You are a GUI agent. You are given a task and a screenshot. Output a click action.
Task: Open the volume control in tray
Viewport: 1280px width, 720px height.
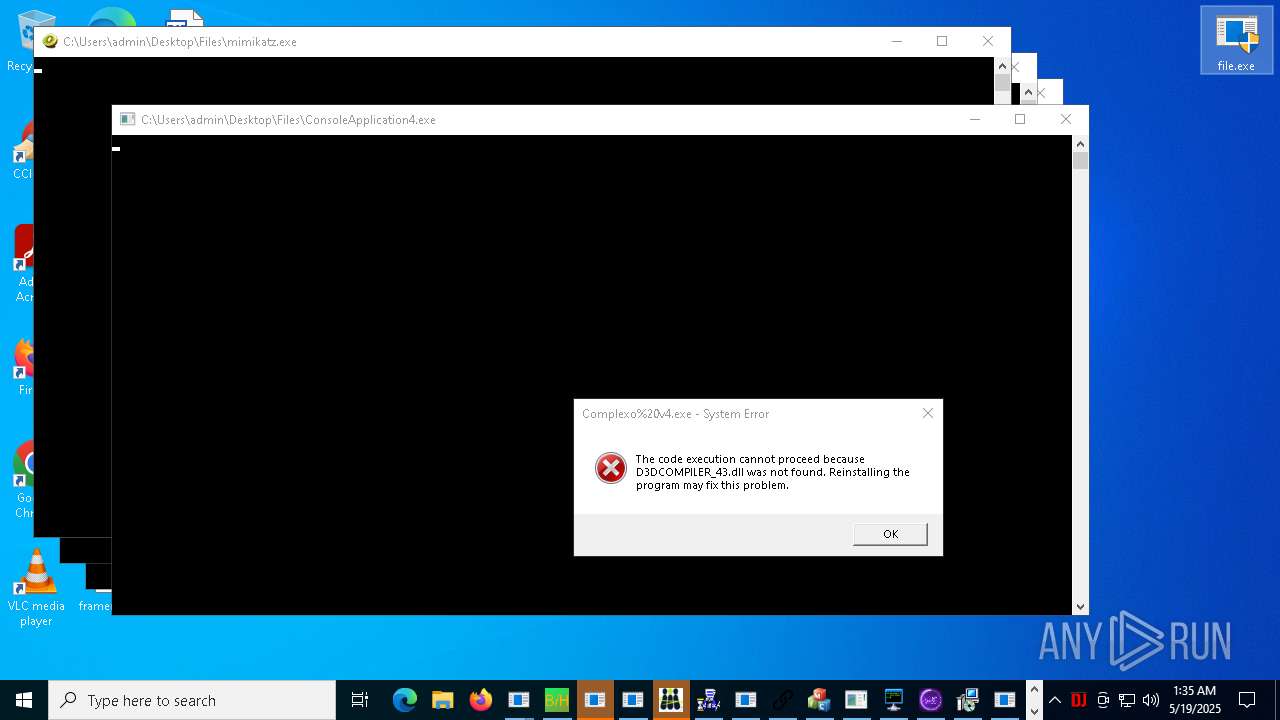tap(1151, 700)
